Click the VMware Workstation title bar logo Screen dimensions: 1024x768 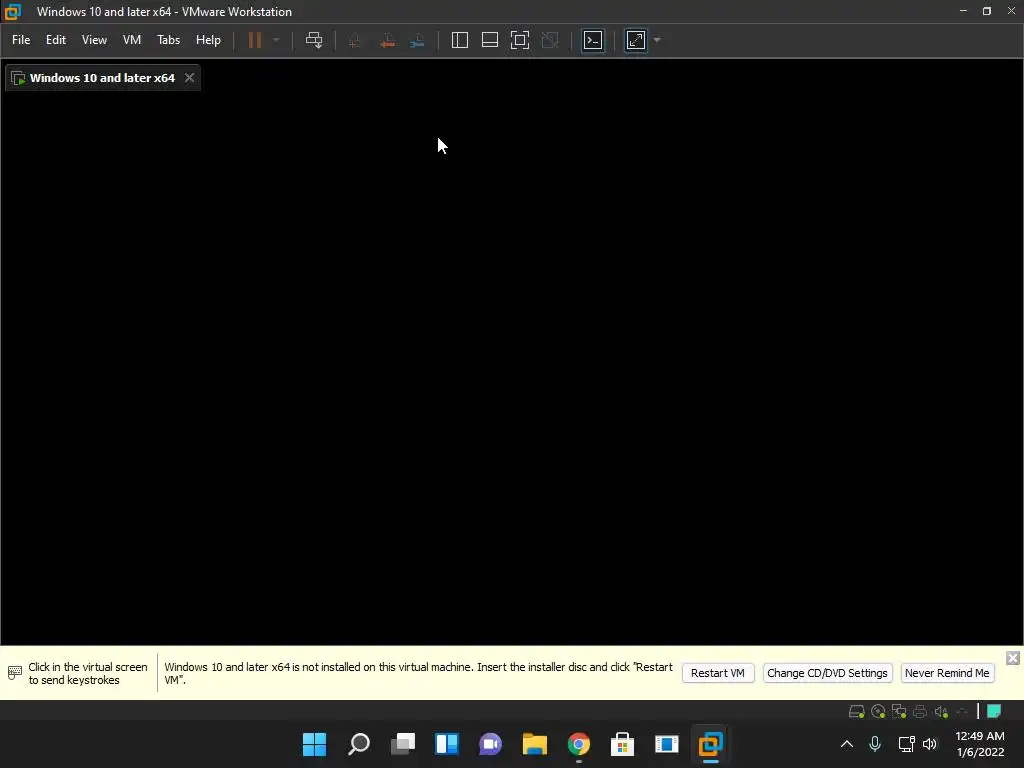click(12, 12)
